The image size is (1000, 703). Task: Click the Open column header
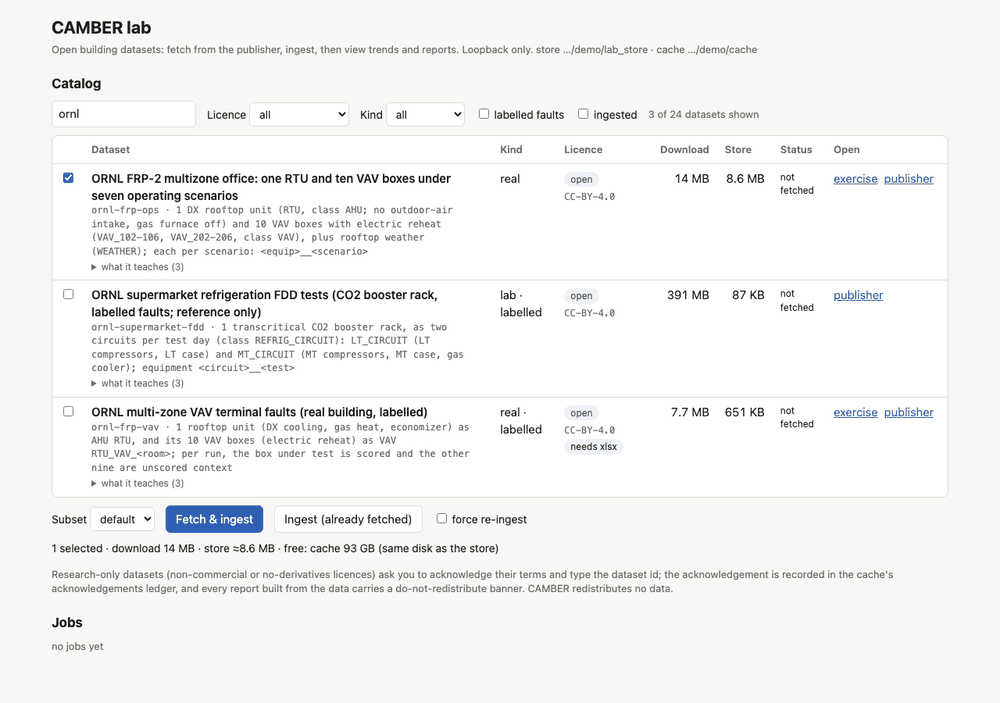846,149
